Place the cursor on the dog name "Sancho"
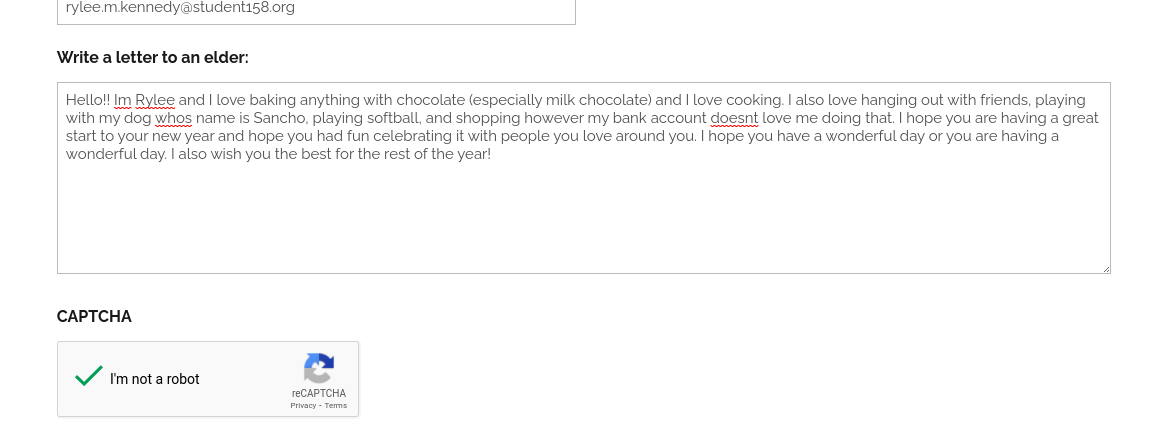Image resolution: width=1157 pixels, height=434 pixels. (x=280, y=118)
